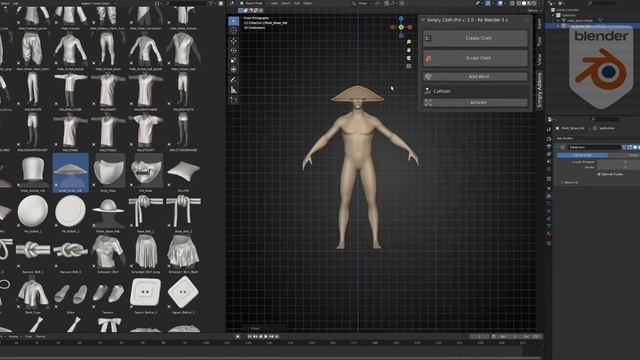The image size is (640, 360).
Task: Click the red X axis of navigation gizmo
Action: pos(409,27)
